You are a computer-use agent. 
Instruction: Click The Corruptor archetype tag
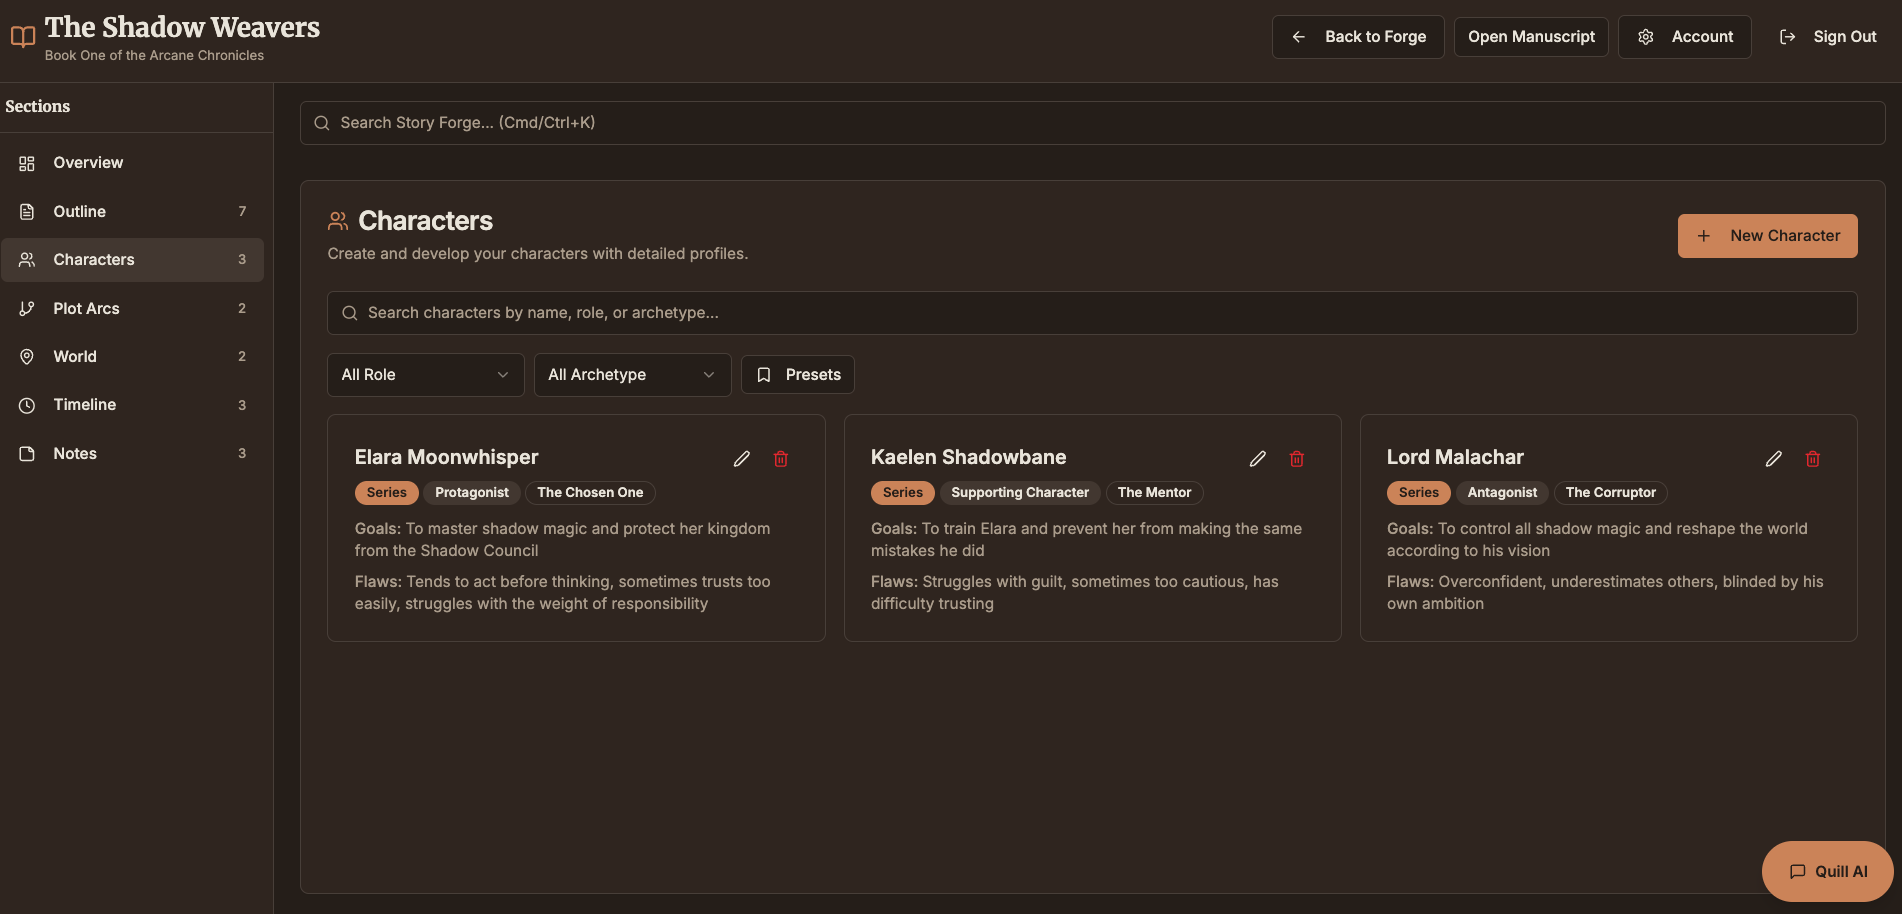pos(1611,493)
